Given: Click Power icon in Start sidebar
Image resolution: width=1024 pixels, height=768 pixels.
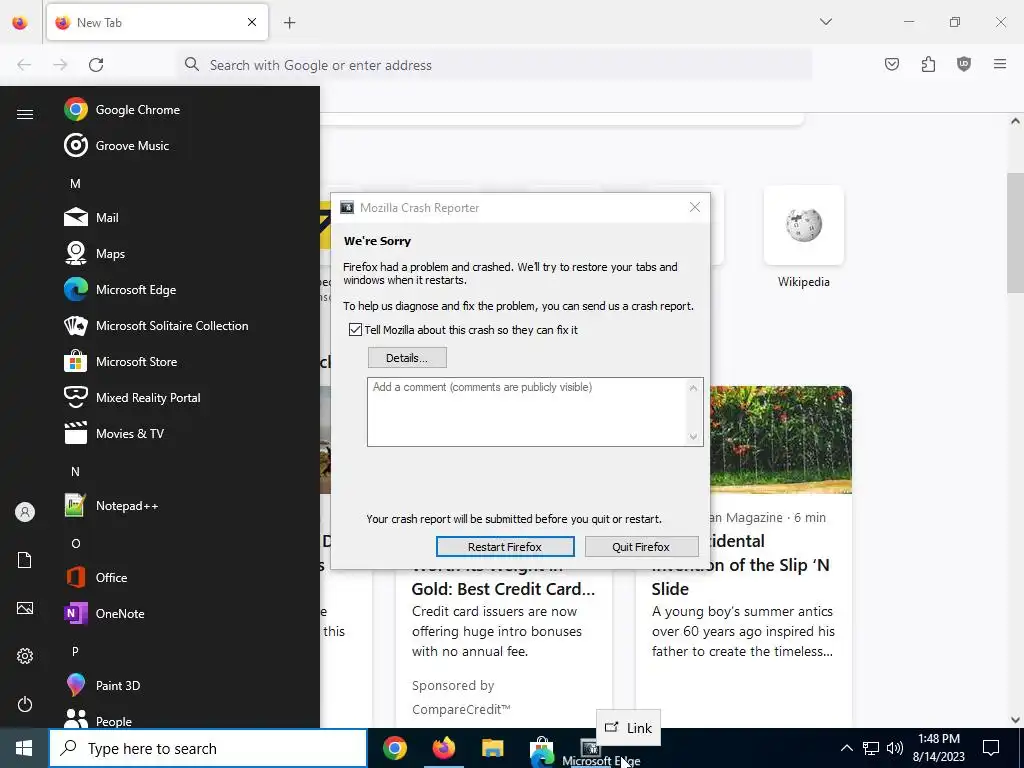Looking at the screenshot, I should coord(25,704).
